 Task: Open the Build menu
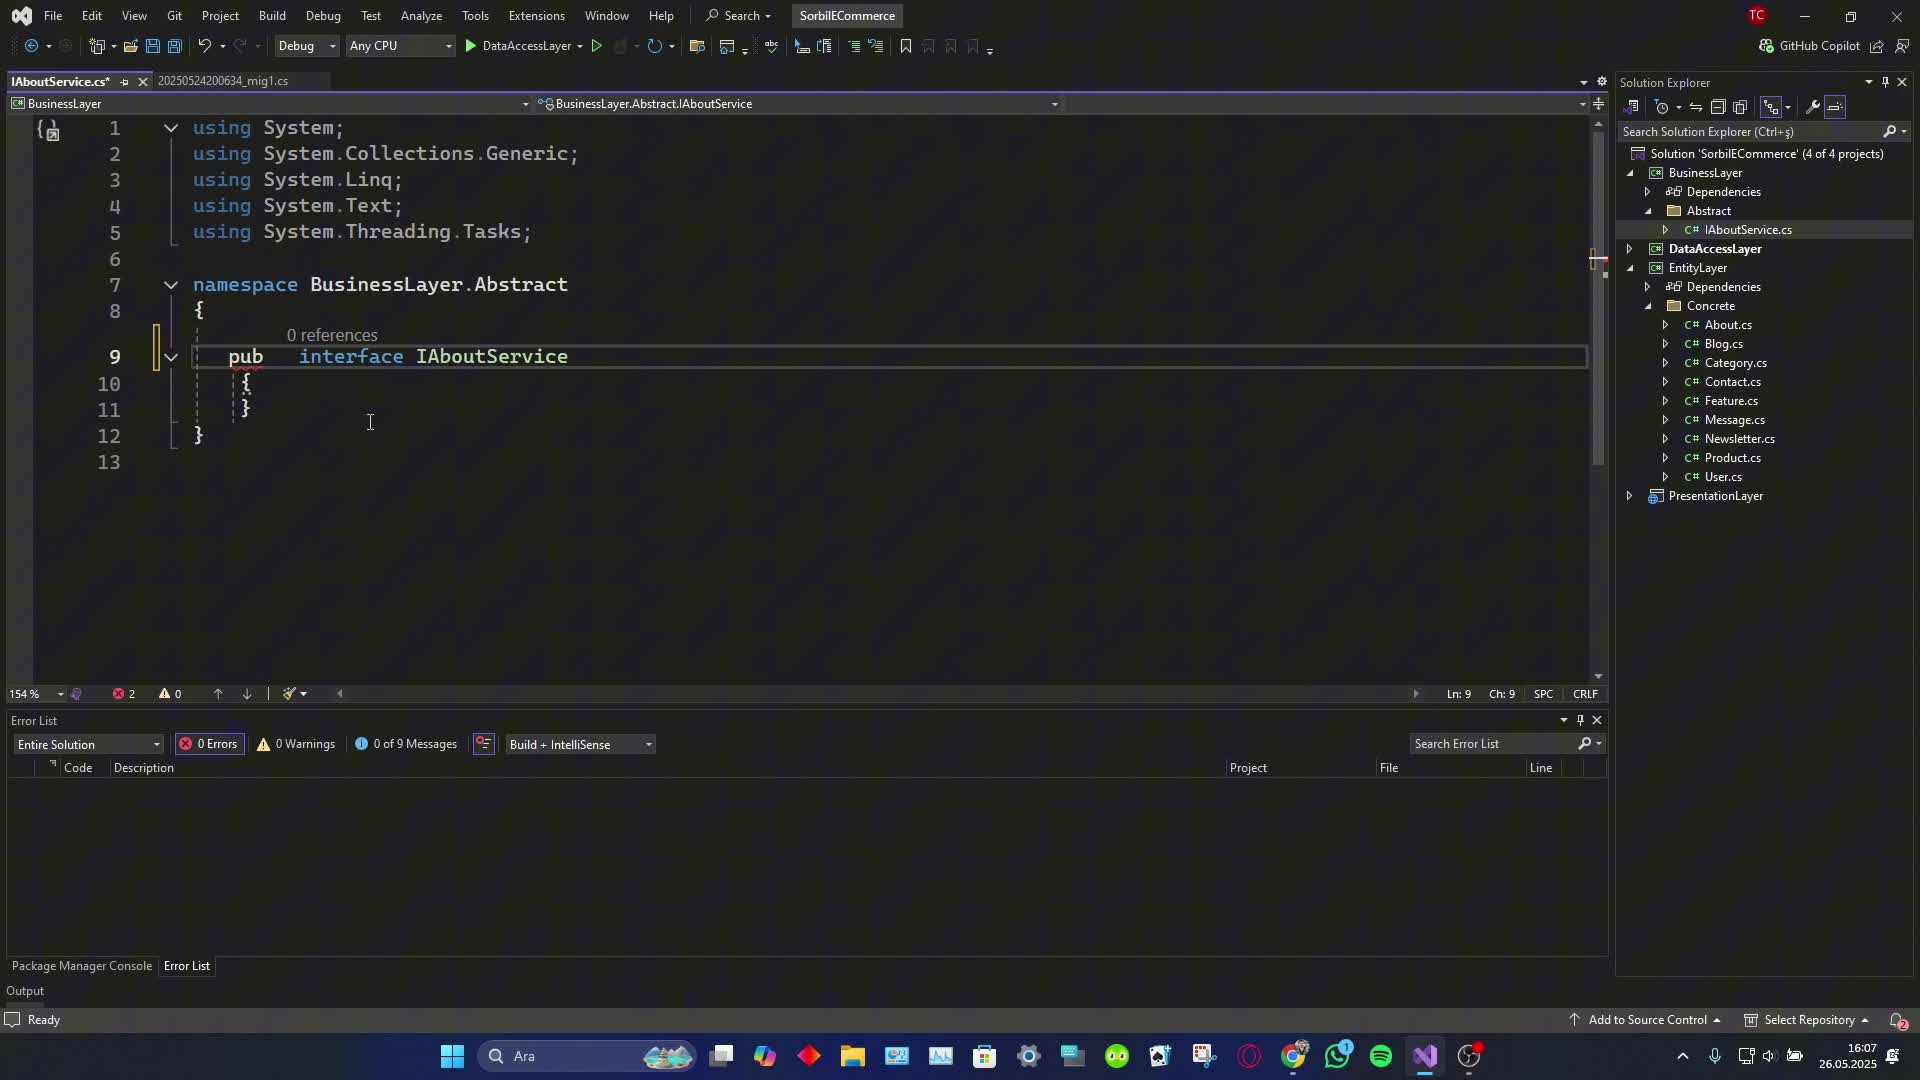point(272,16)
